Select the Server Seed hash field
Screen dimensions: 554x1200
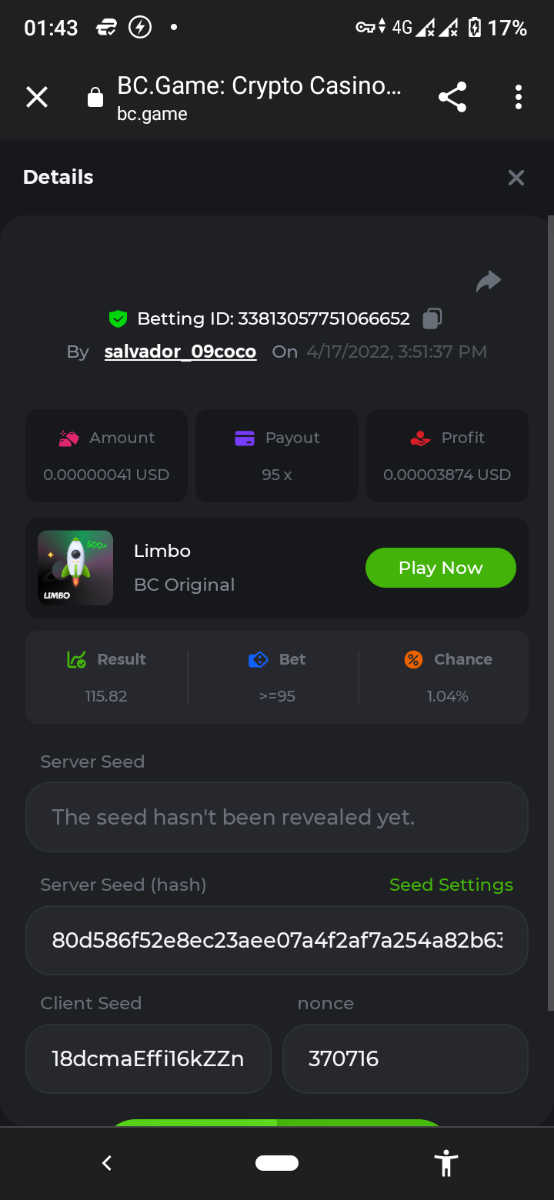277,940
